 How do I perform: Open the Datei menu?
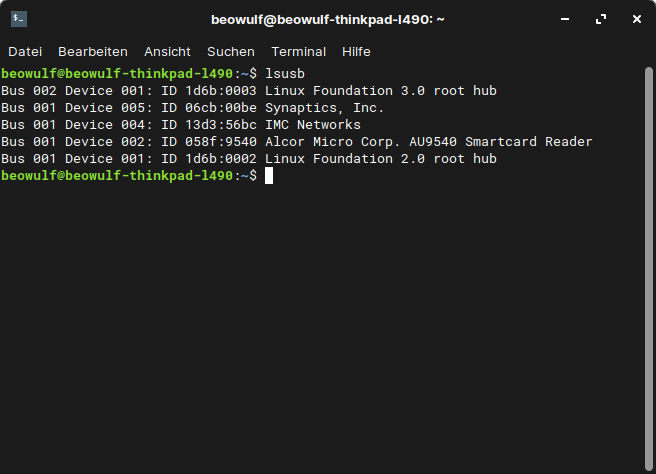click(x=25, y=51)
